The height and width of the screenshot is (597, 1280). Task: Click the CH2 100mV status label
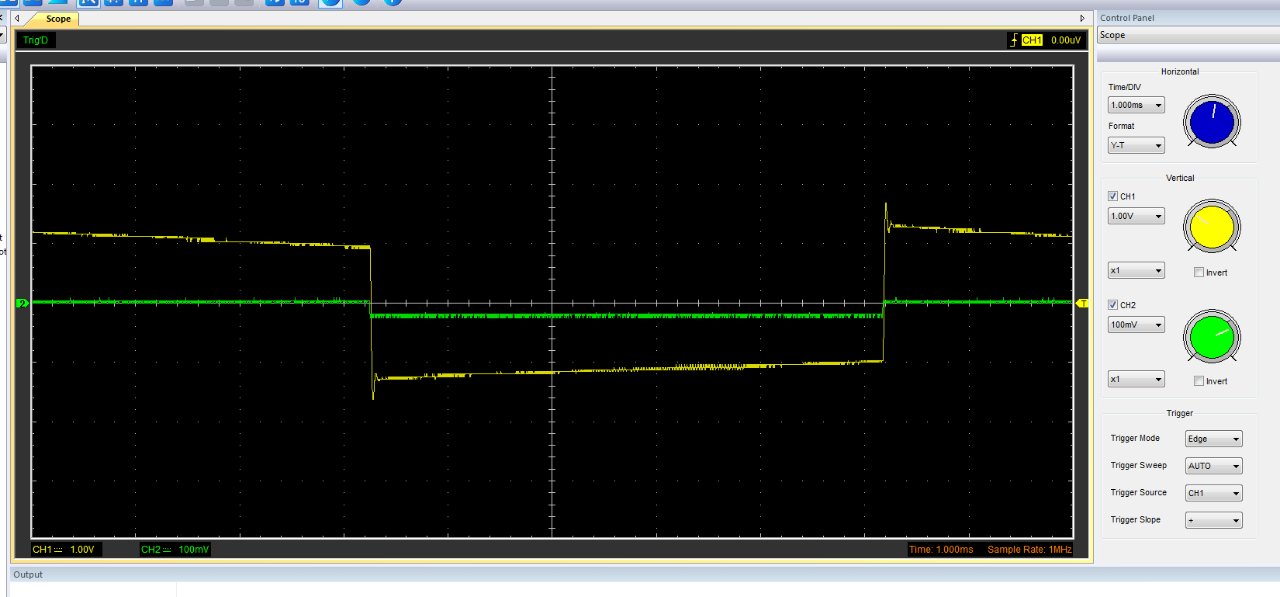(174, 550)
